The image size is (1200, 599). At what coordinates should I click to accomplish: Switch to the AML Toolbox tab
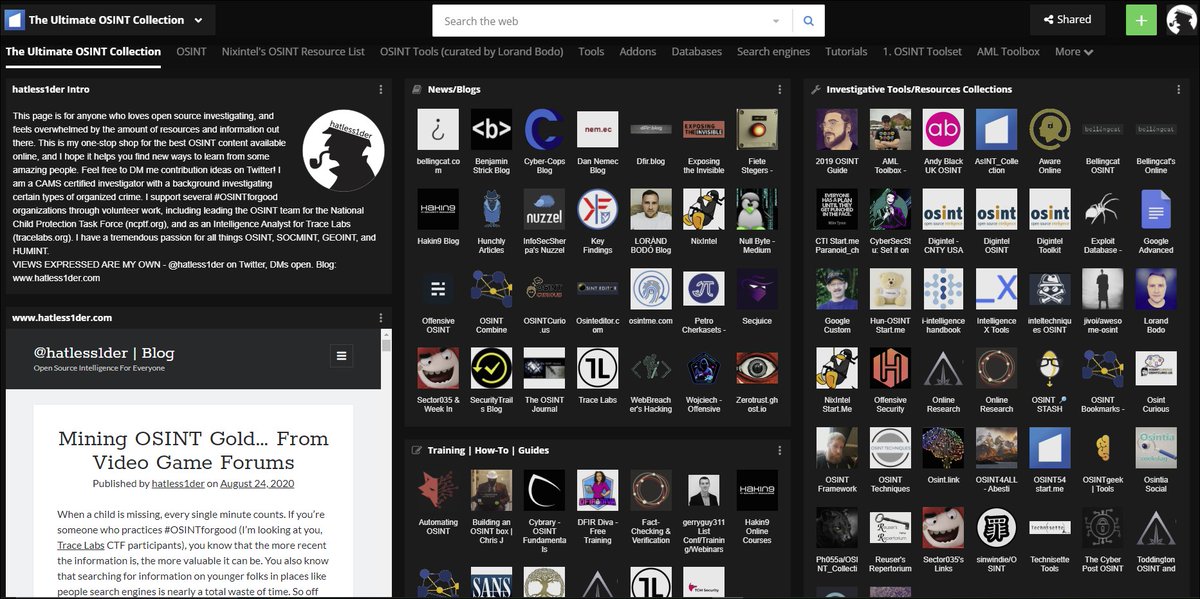pyautogui.click(x=1008, y=51)
